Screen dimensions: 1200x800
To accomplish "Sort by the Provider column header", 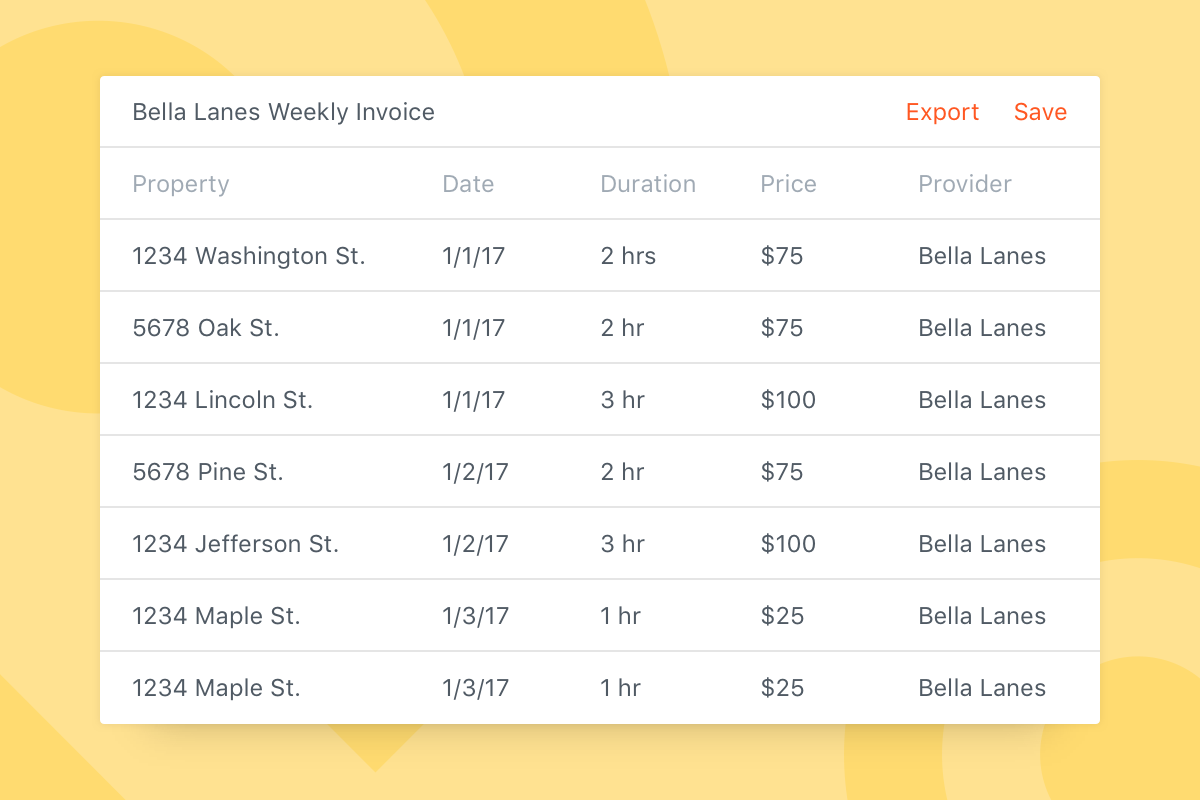I will pyautogui.click(x=965, y=184).
